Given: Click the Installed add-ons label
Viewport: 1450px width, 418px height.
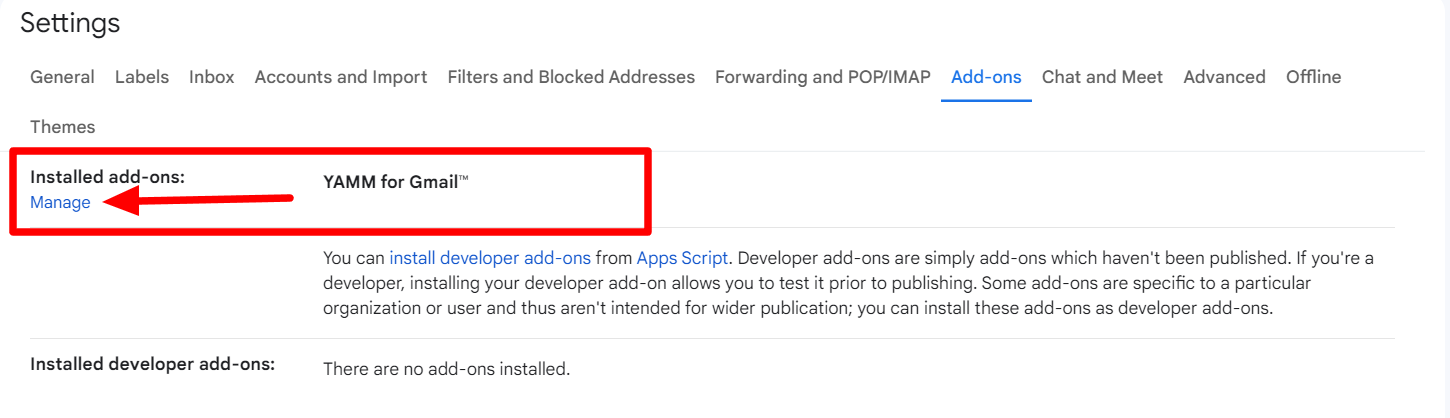Looking at the screenshot, I should coord(108,177).
